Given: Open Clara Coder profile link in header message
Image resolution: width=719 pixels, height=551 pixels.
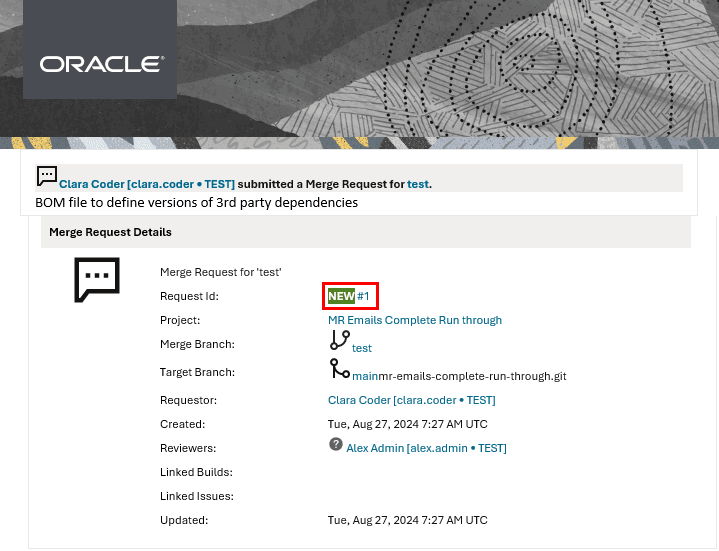Looking at the screenshot, I should tap(147, 184).
